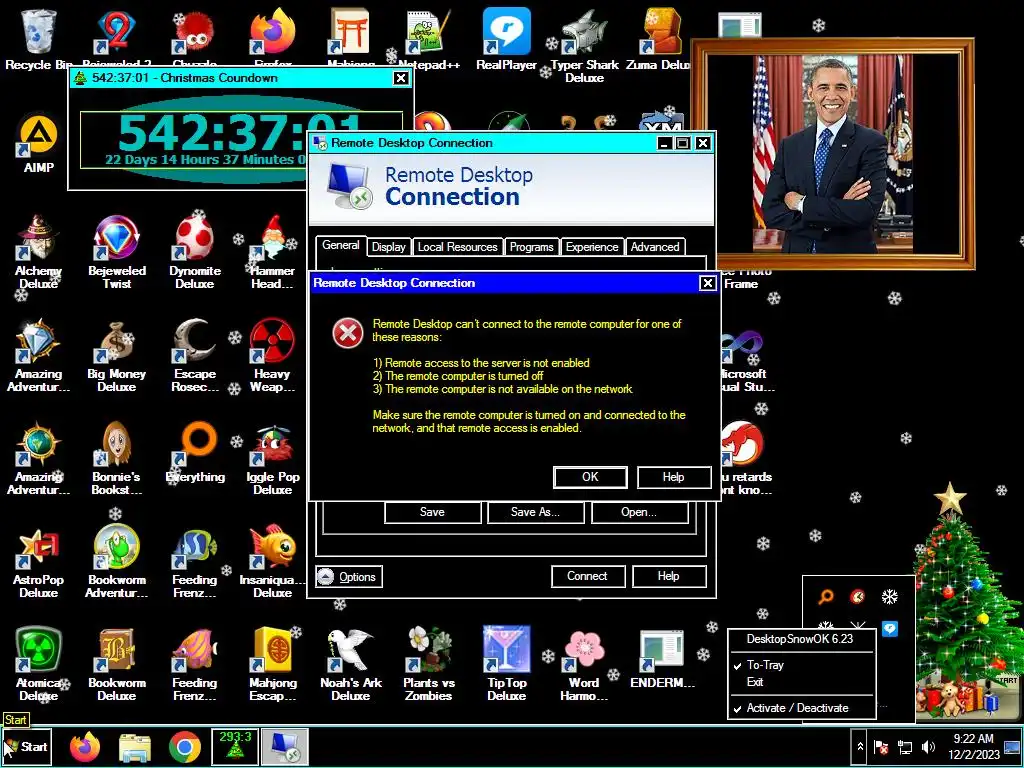Screen dimensions: 1024x768
Task: Launch Heavy Weapon desktop shortcut
Action: (x=272, y=355)
